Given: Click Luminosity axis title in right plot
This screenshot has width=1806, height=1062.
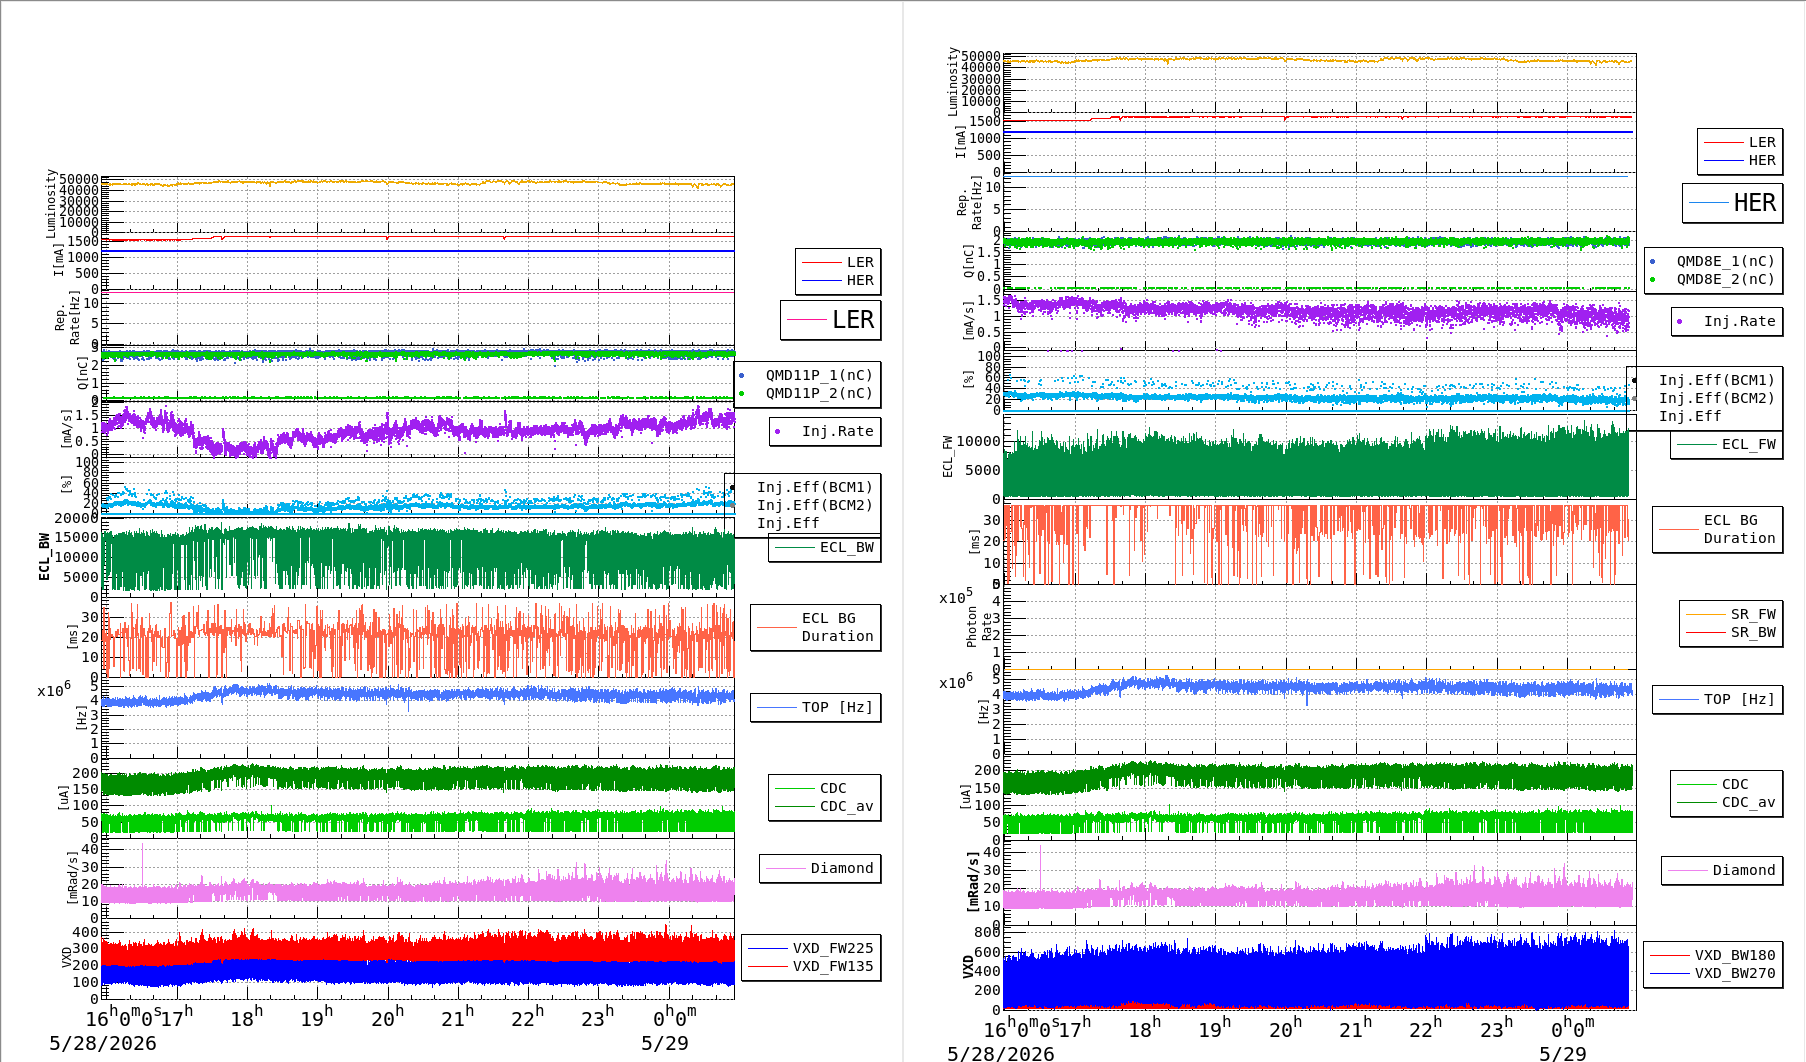Looking at the screenshot, I should (x=953, y=81).
